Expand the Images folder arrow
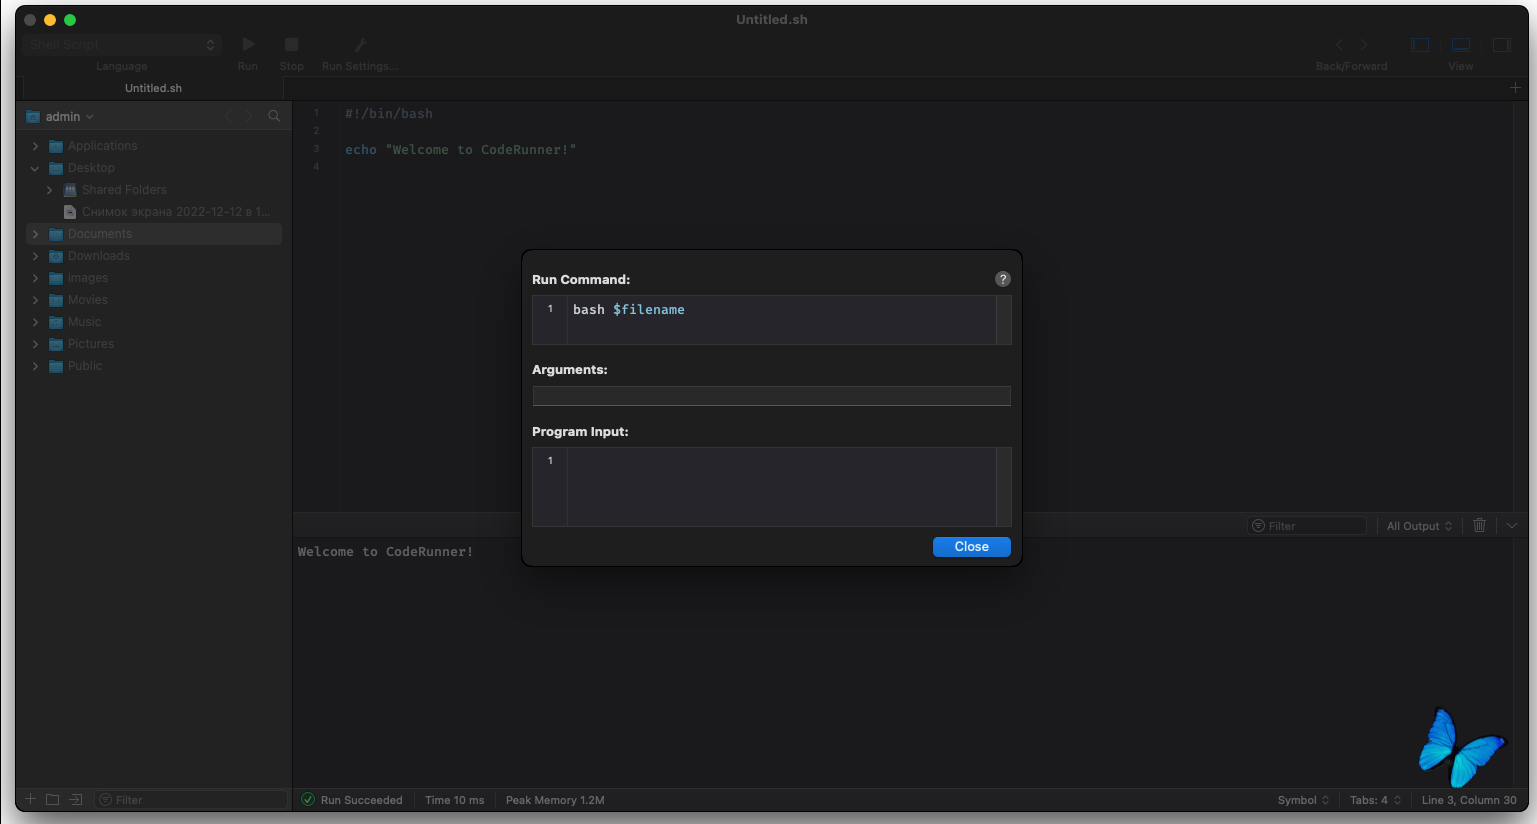The height and width of the screenshot is (824, 1537). click(36, 278)
